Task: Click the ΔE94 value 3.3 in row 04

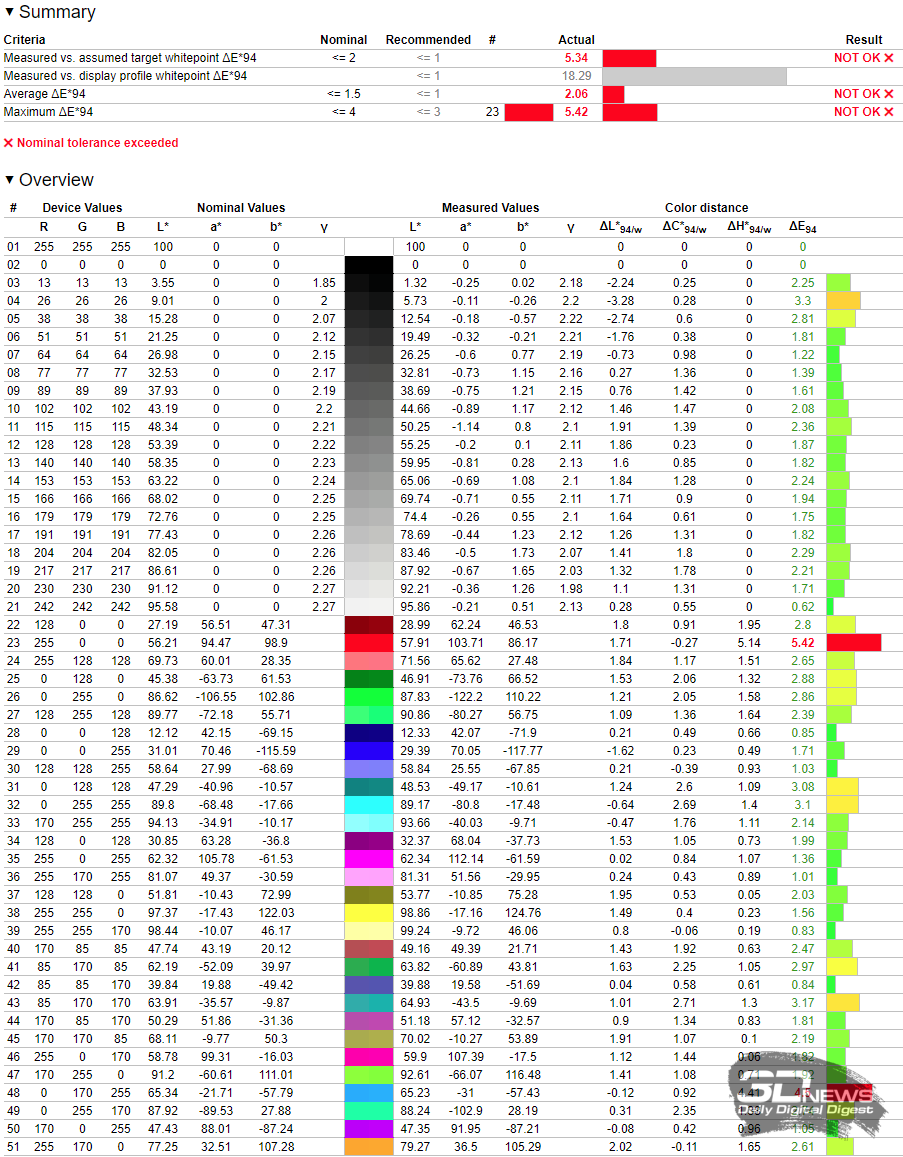Action: [803, 301]
